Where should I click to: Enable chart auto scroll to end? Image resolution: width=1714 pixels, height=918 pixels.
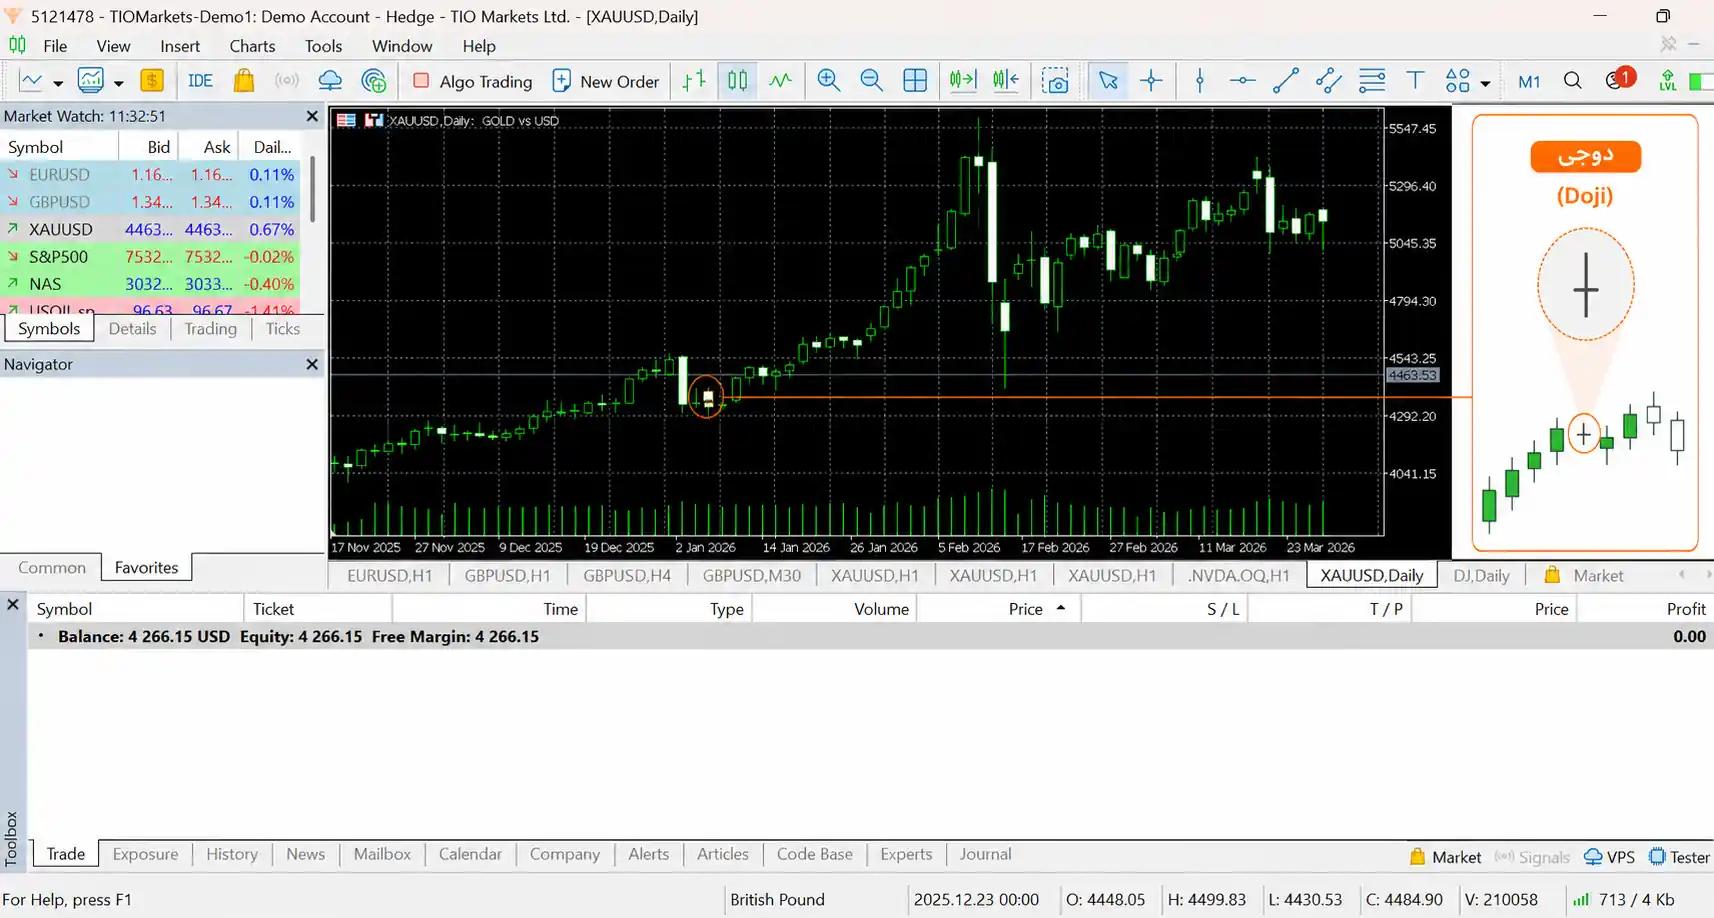[963, 81]
